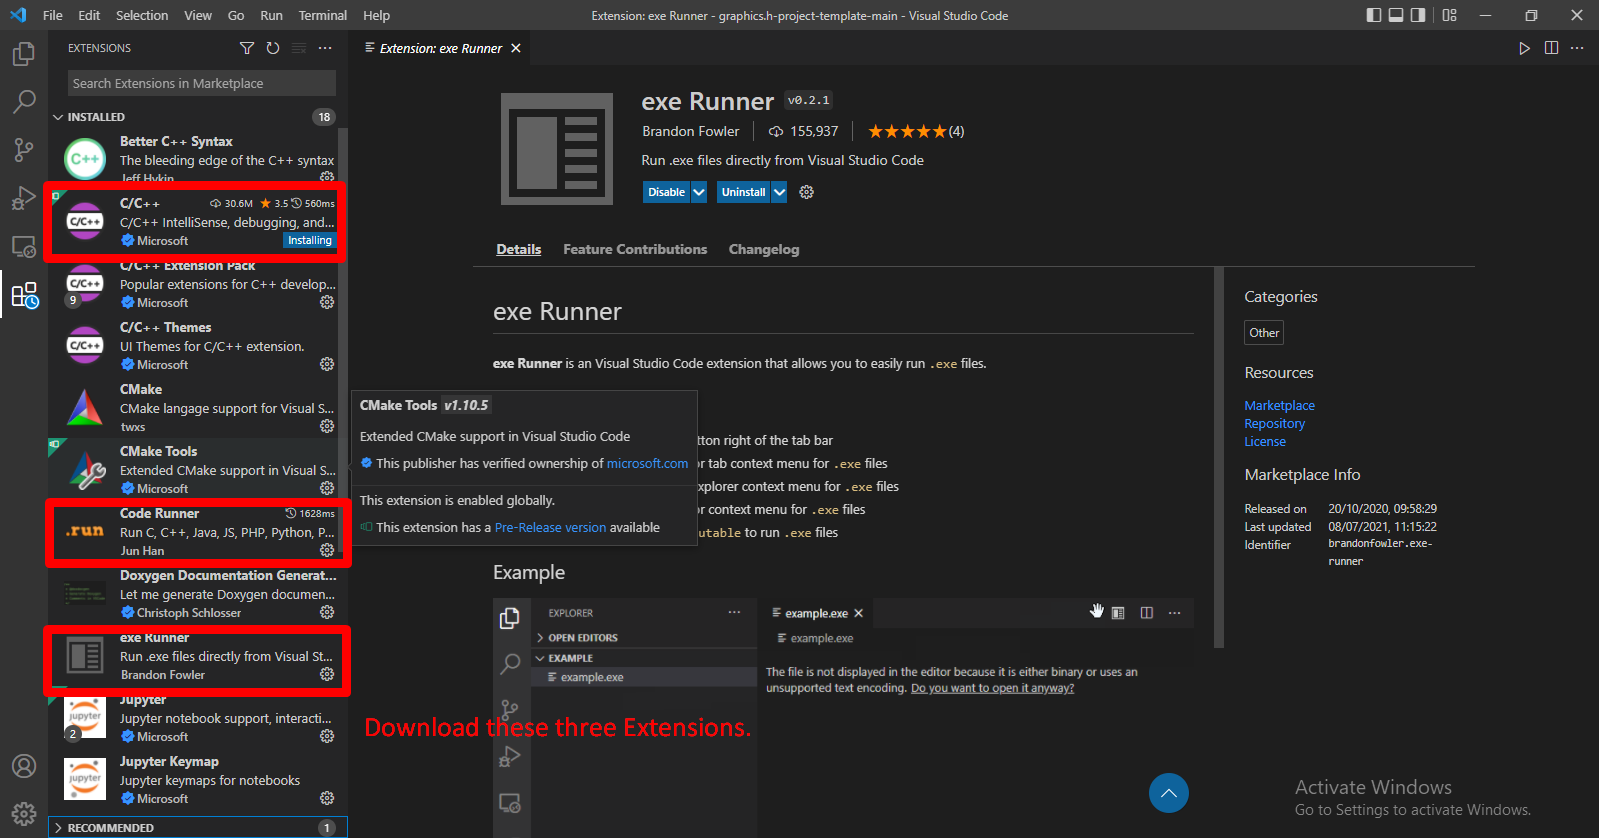The width and height of the screenshot is (1599, 838).
Task: Click the Brandon Fowler publisher name
Action: tap(691, 131)
